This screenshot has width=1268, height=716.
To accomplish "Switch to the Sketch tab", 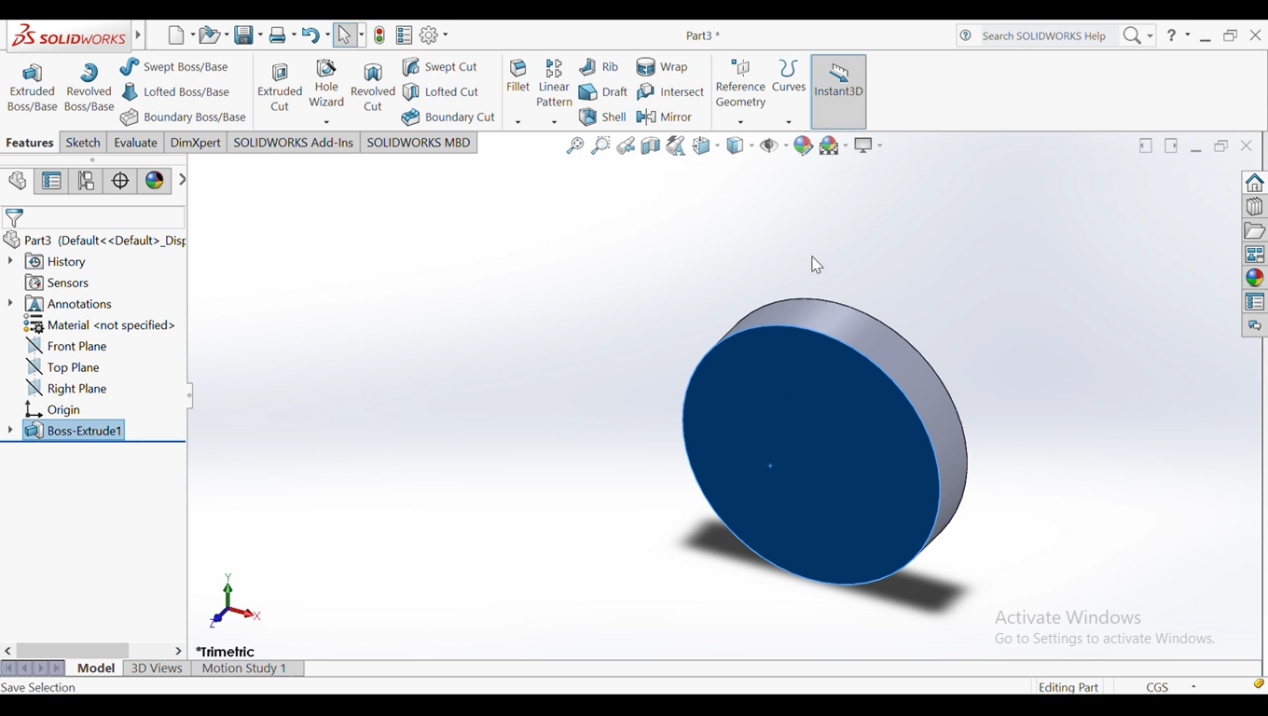I will pos(83,143).
